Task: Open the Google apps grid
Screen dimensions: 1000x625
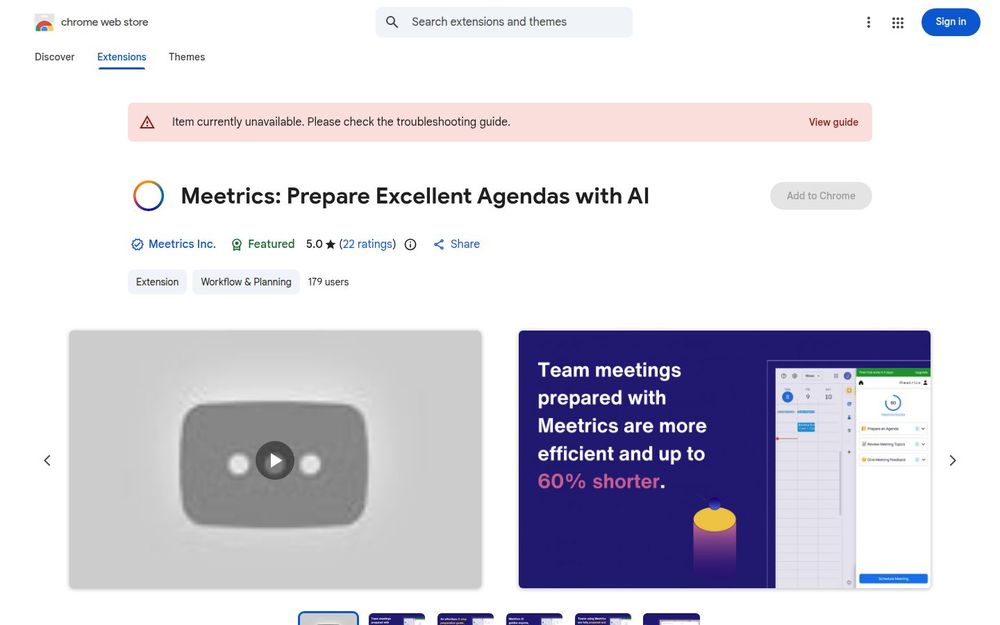Action: pos(897,22)
